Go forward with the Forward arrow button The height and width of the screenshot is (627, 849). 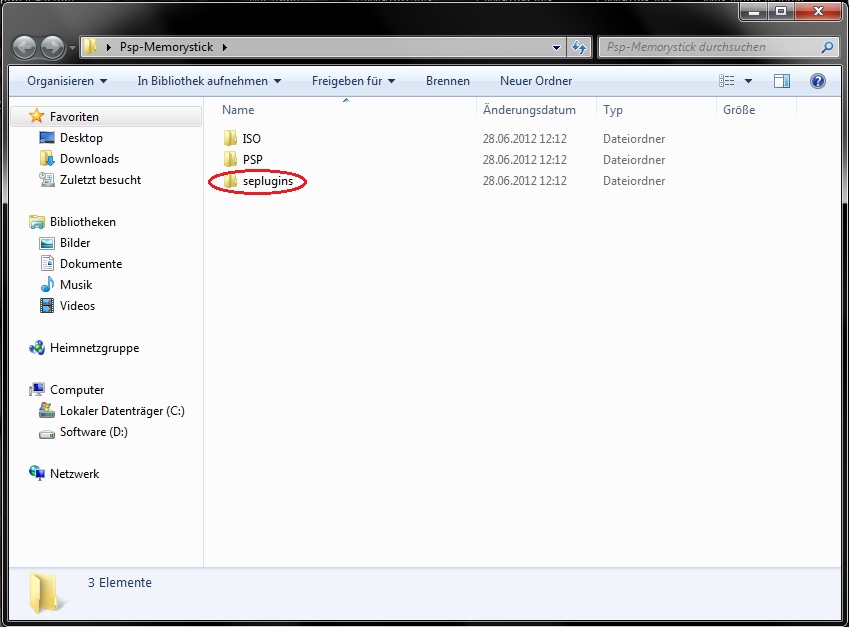(x=53, y=48)
